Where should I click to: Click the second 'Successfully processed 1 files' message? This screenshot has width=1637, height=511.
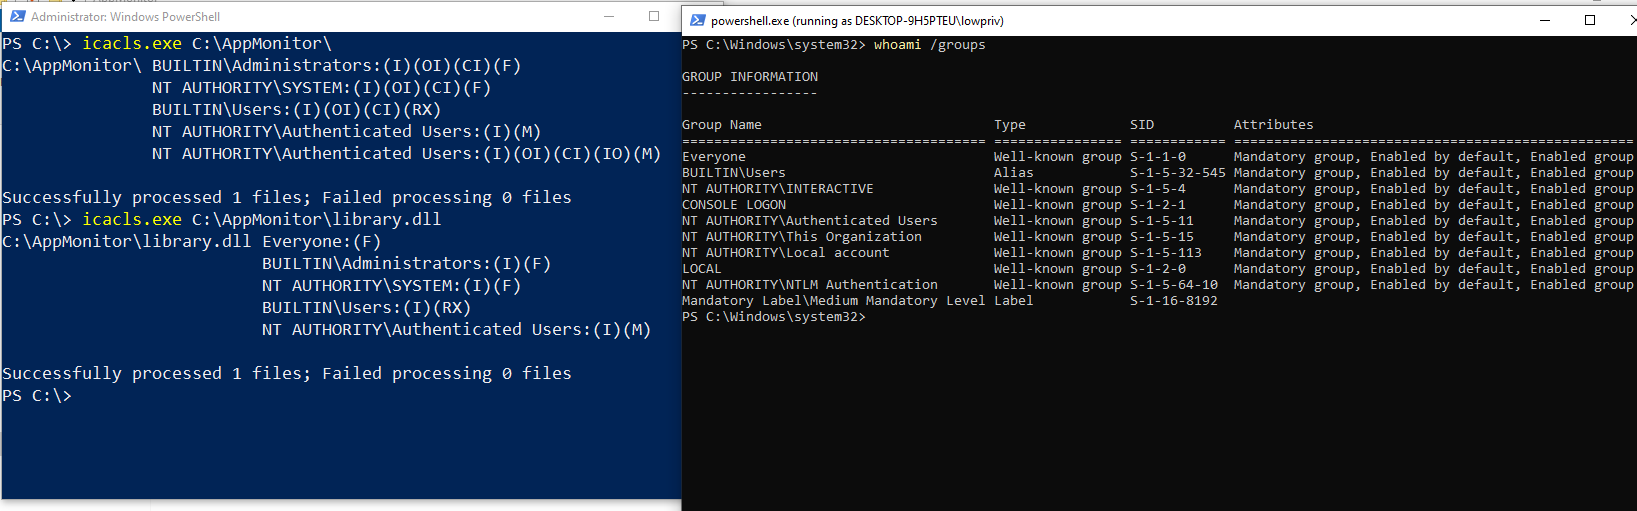[x=287, y=374]
